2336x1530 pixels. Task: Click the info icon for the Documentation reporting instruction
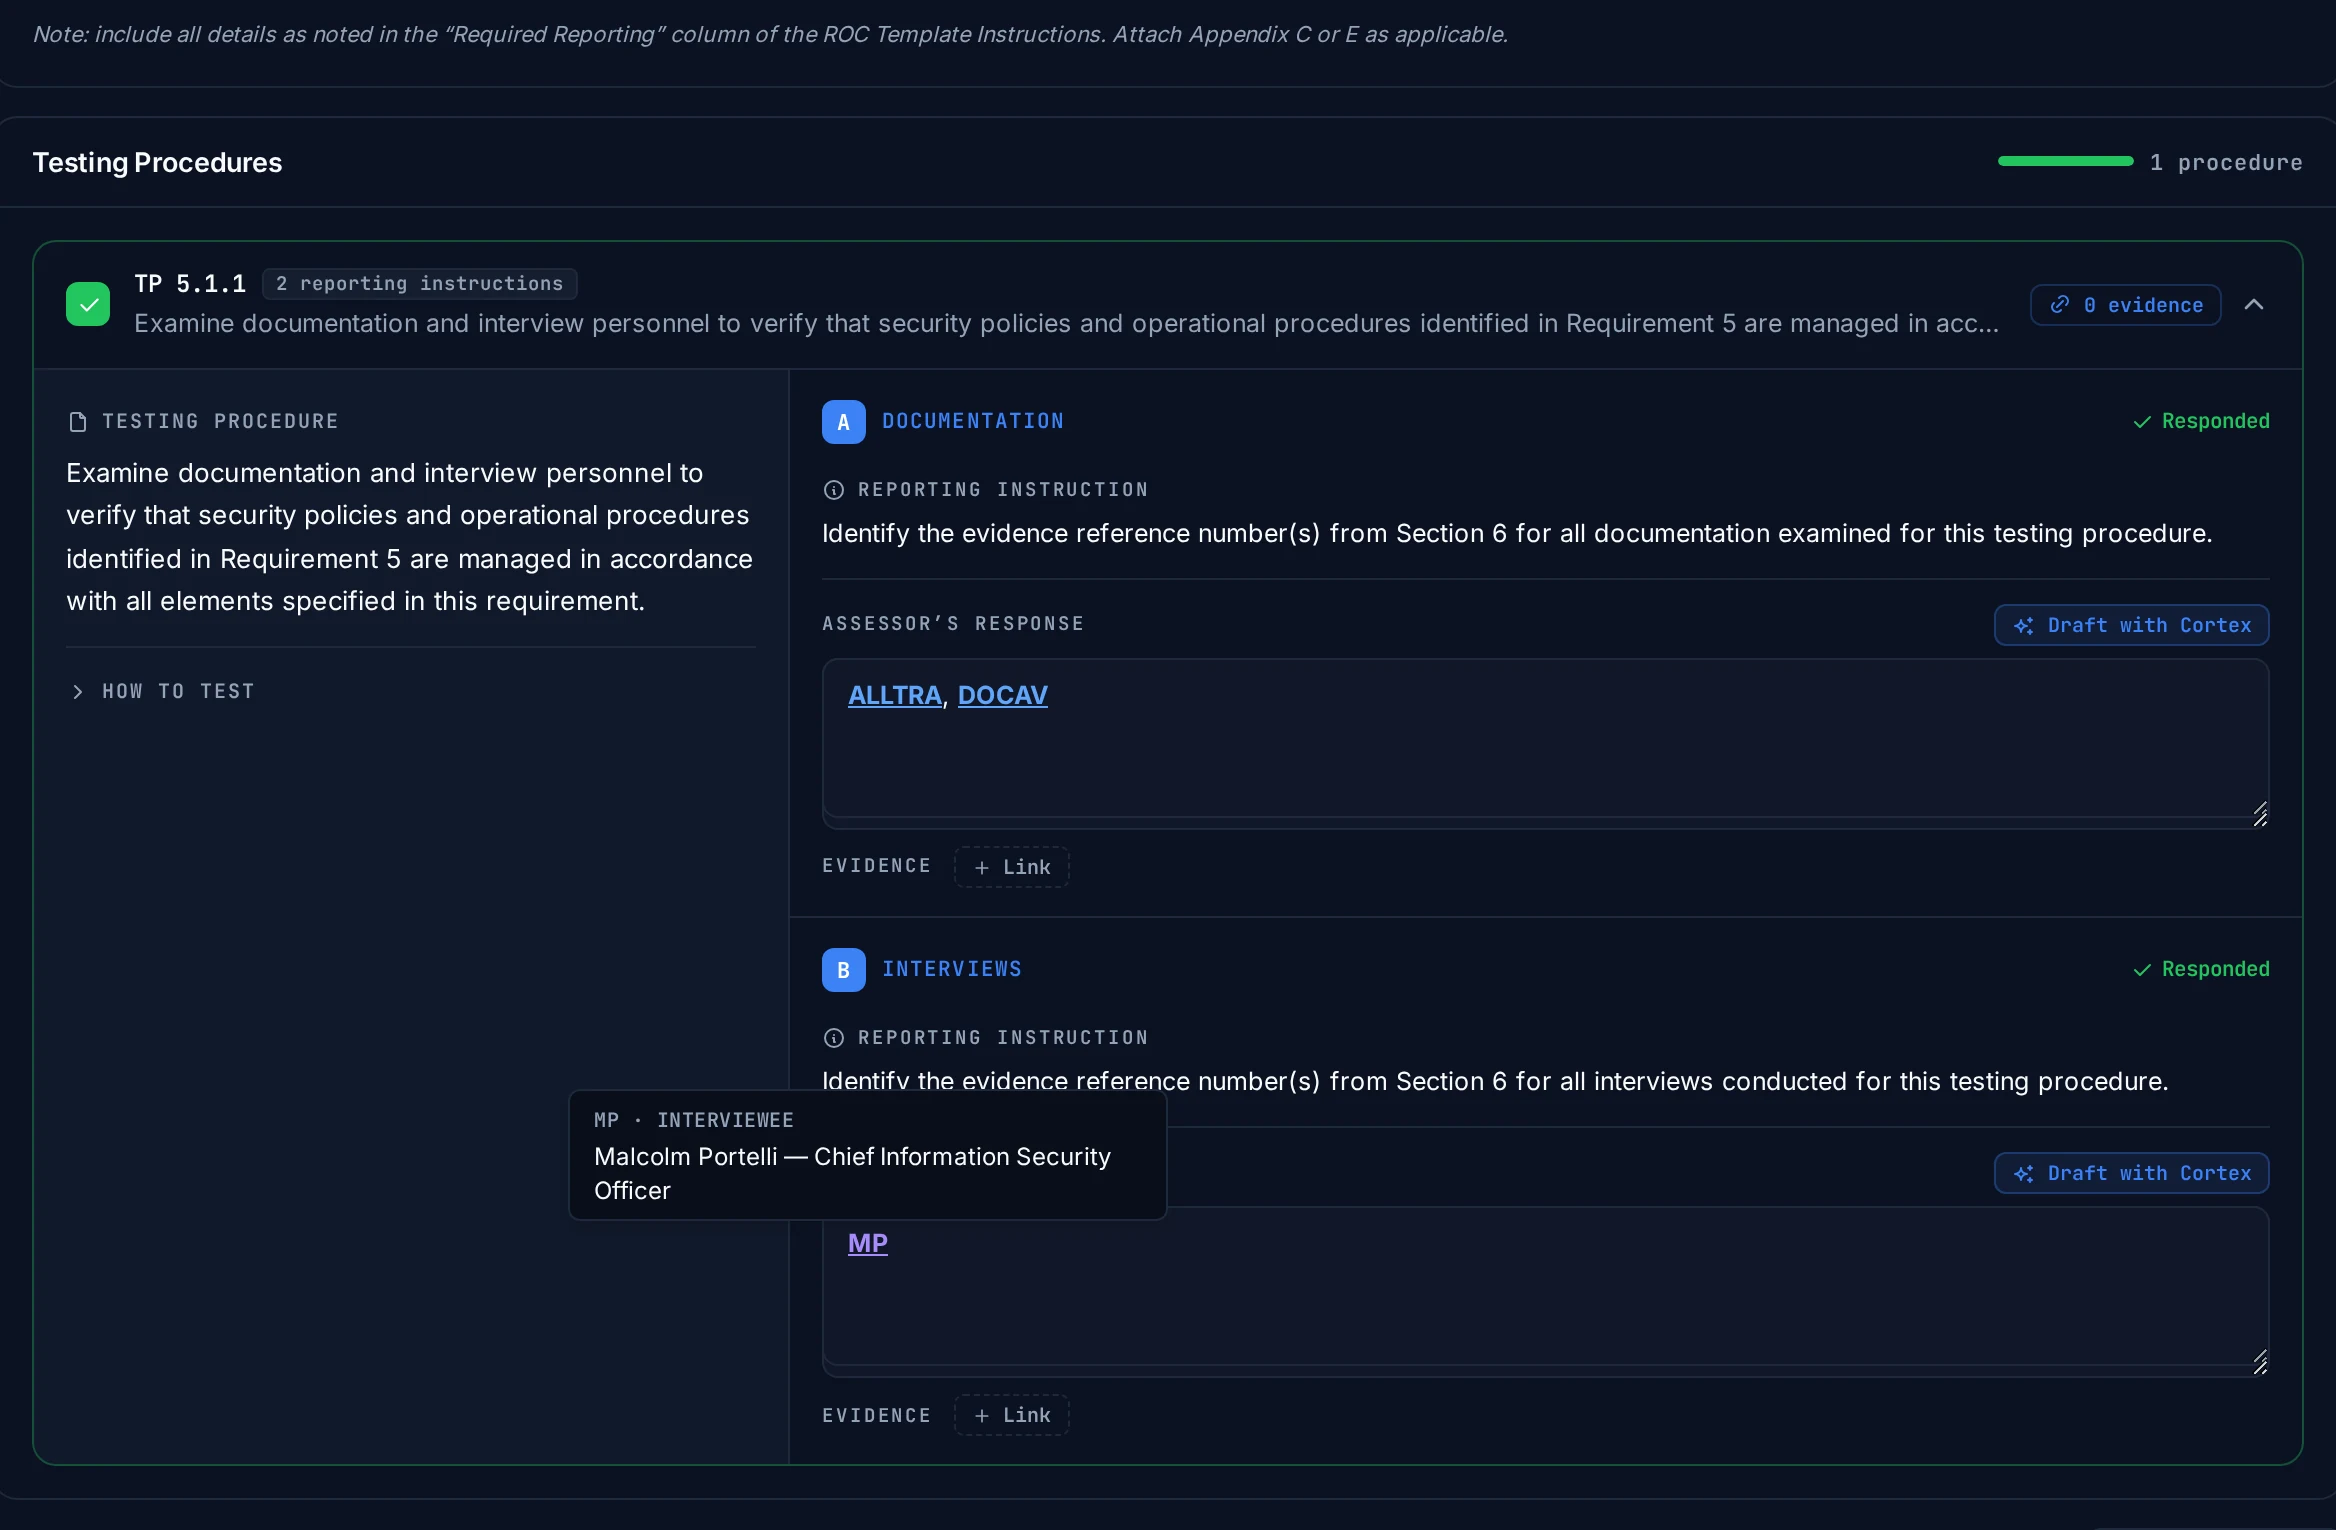click(833, 489)
